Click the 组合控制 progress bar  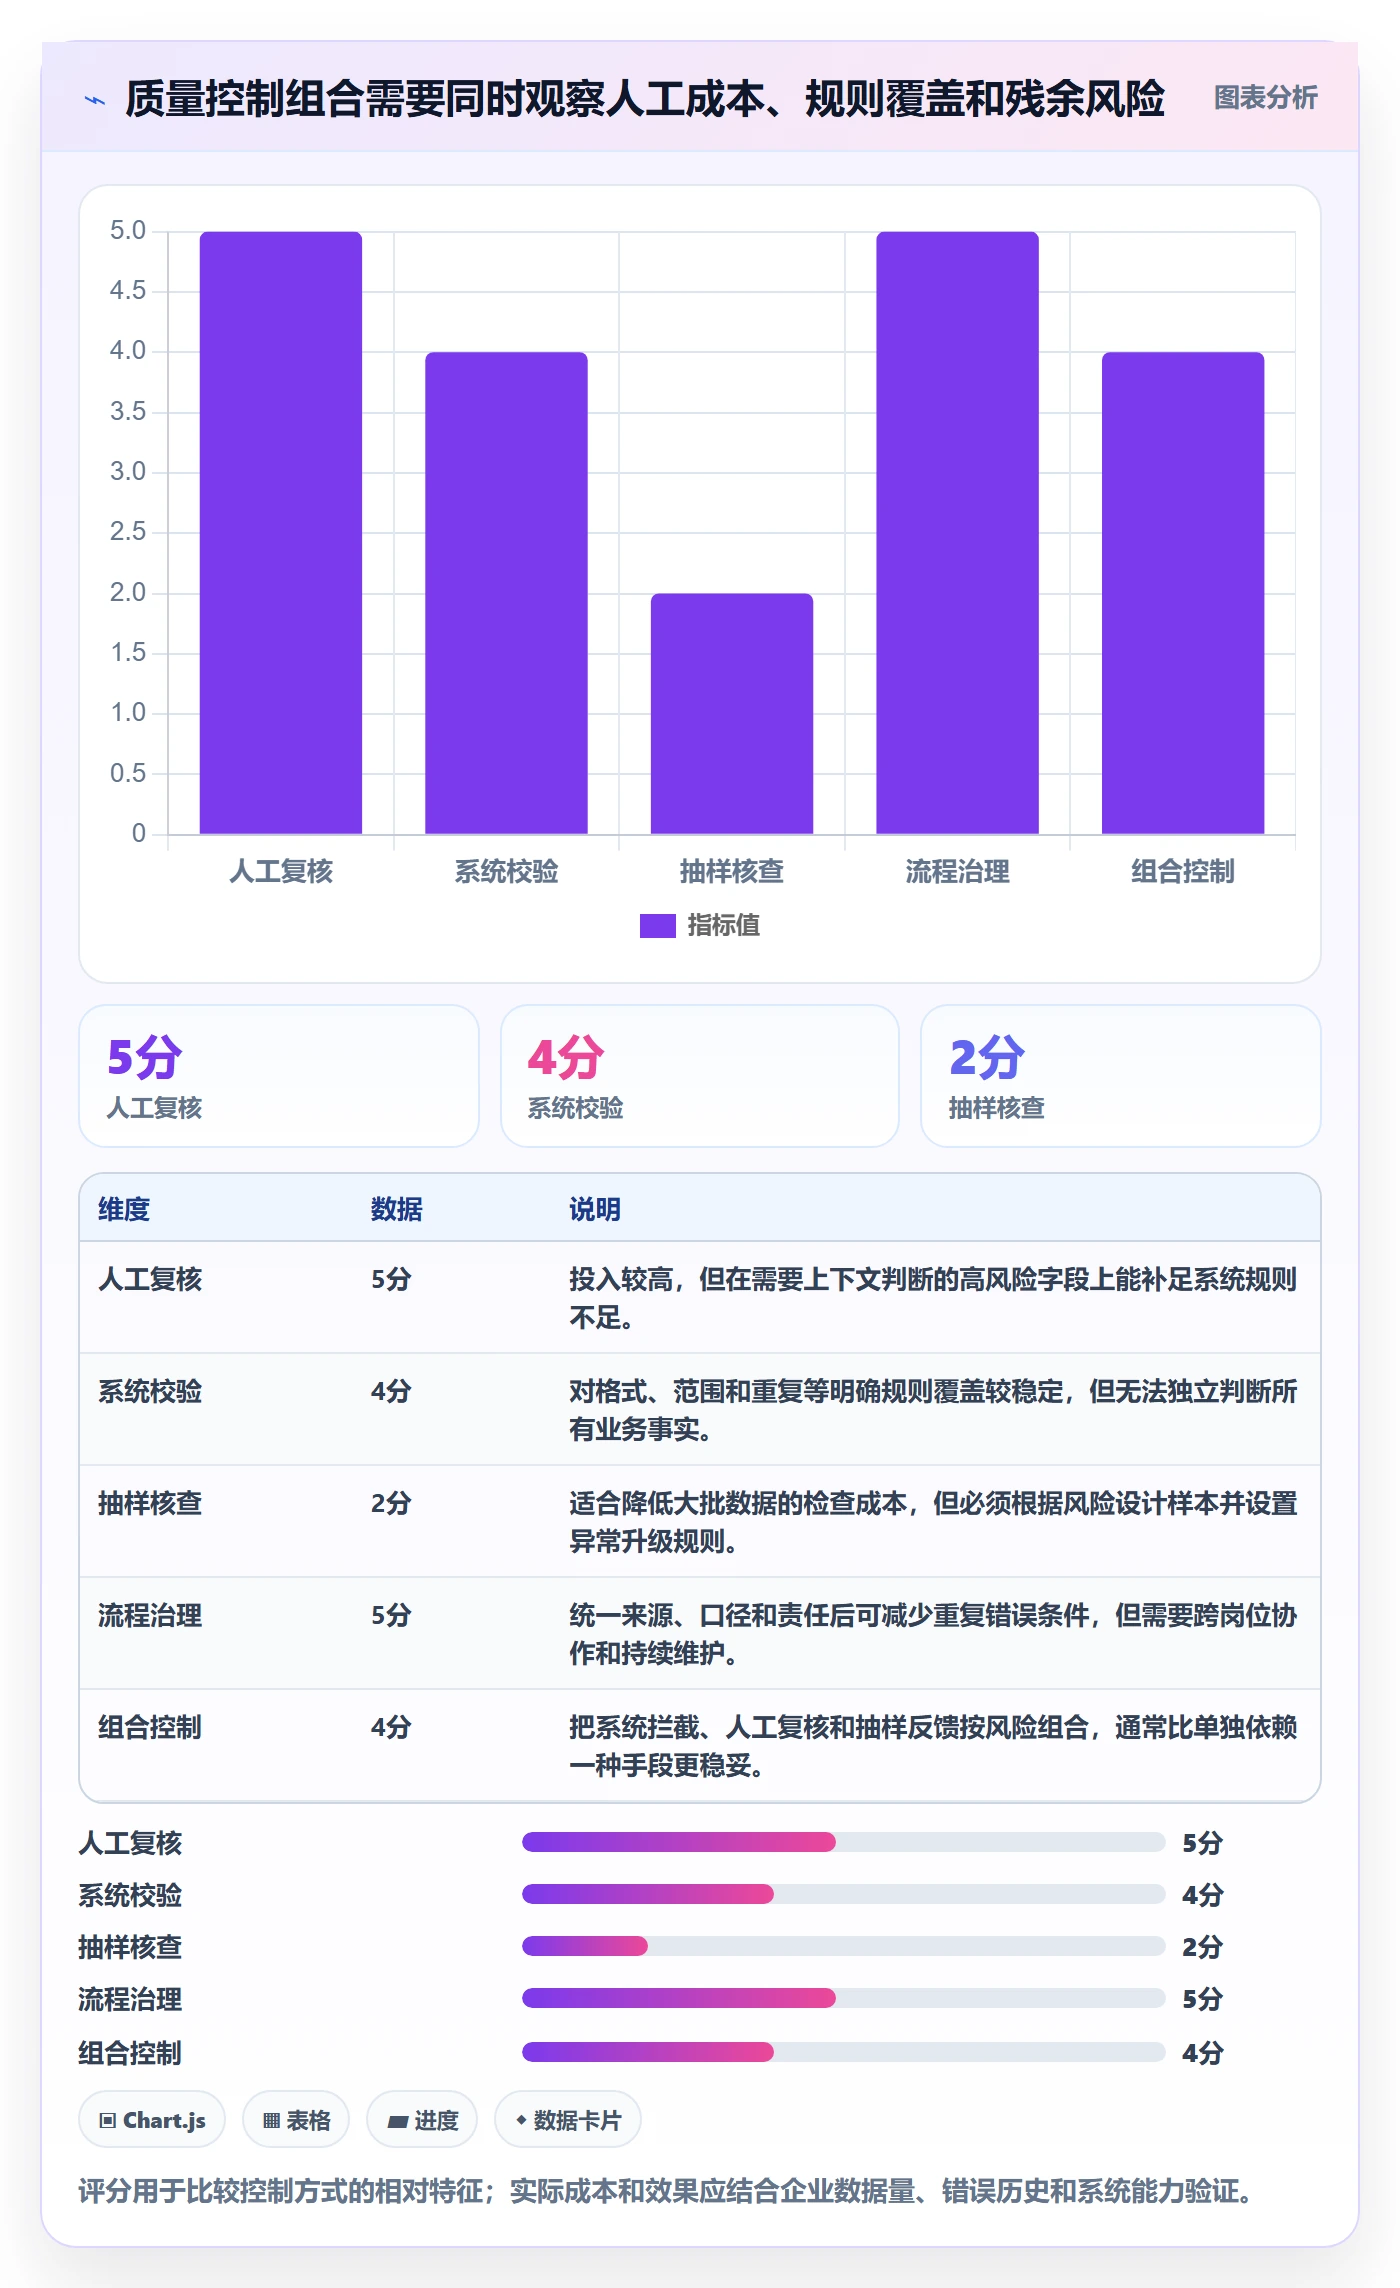coord(843,2052)
